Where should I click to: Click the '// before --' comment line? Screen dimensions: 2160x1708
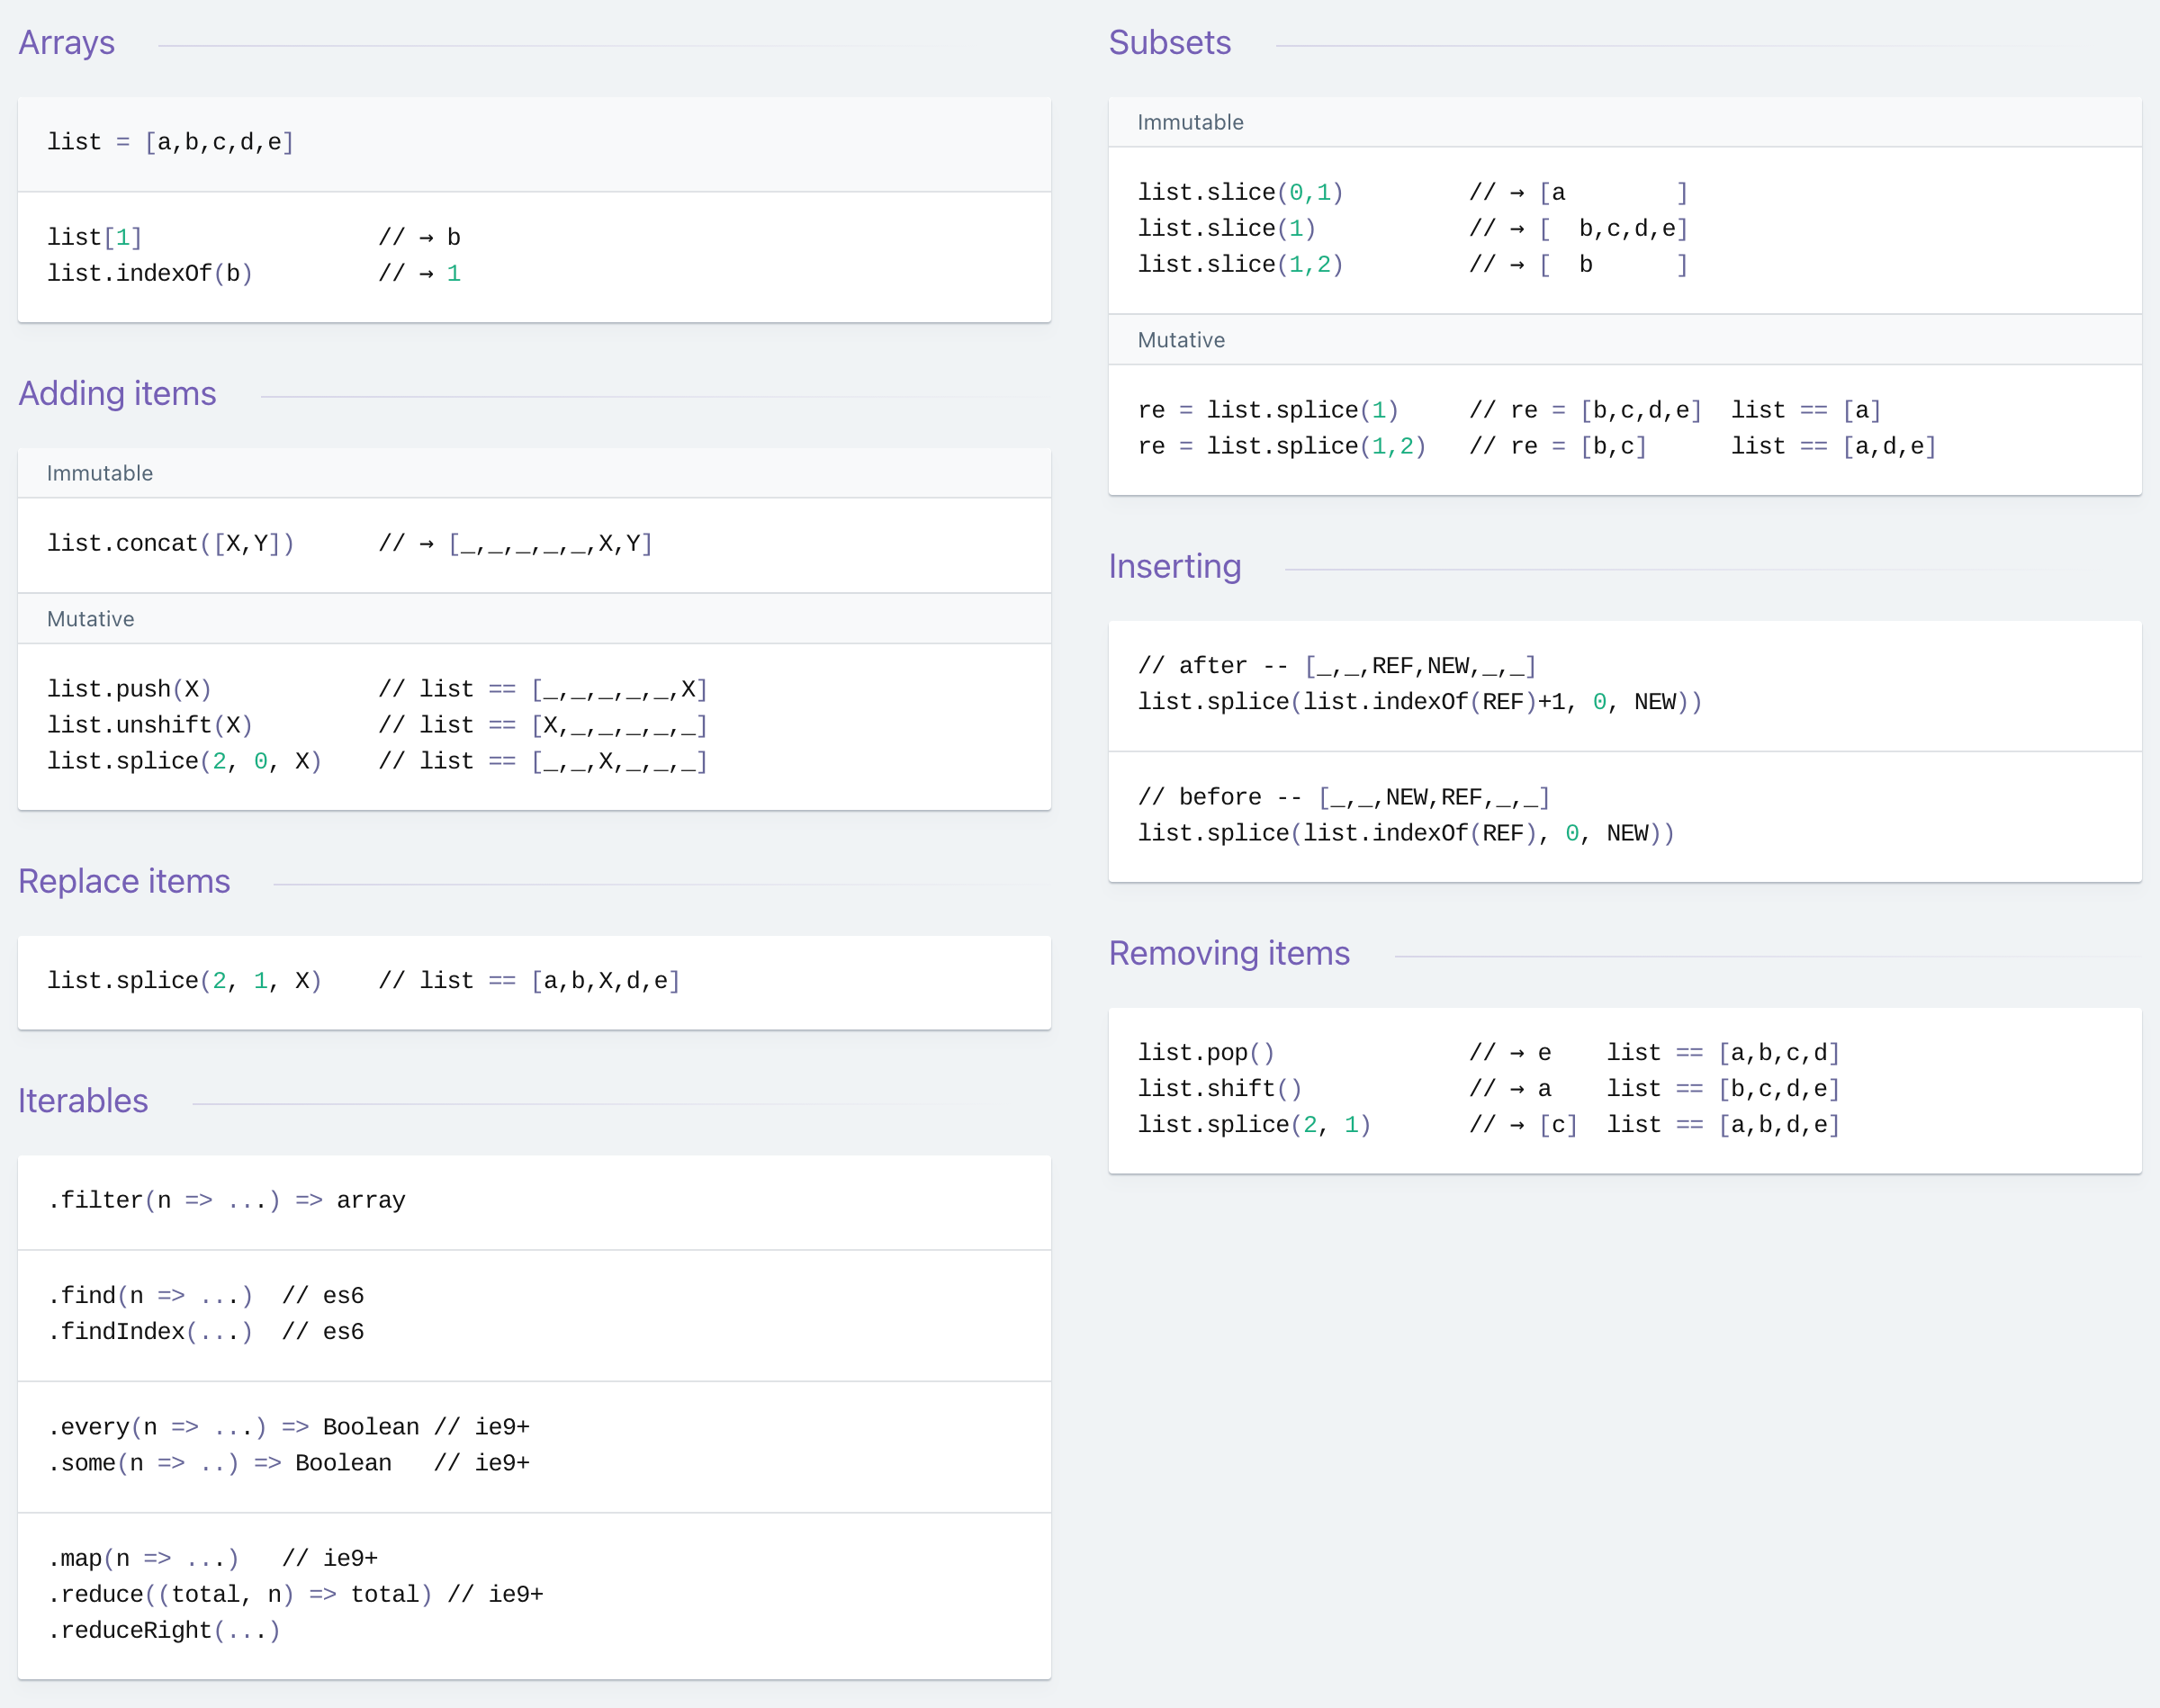pos(1344,798)
